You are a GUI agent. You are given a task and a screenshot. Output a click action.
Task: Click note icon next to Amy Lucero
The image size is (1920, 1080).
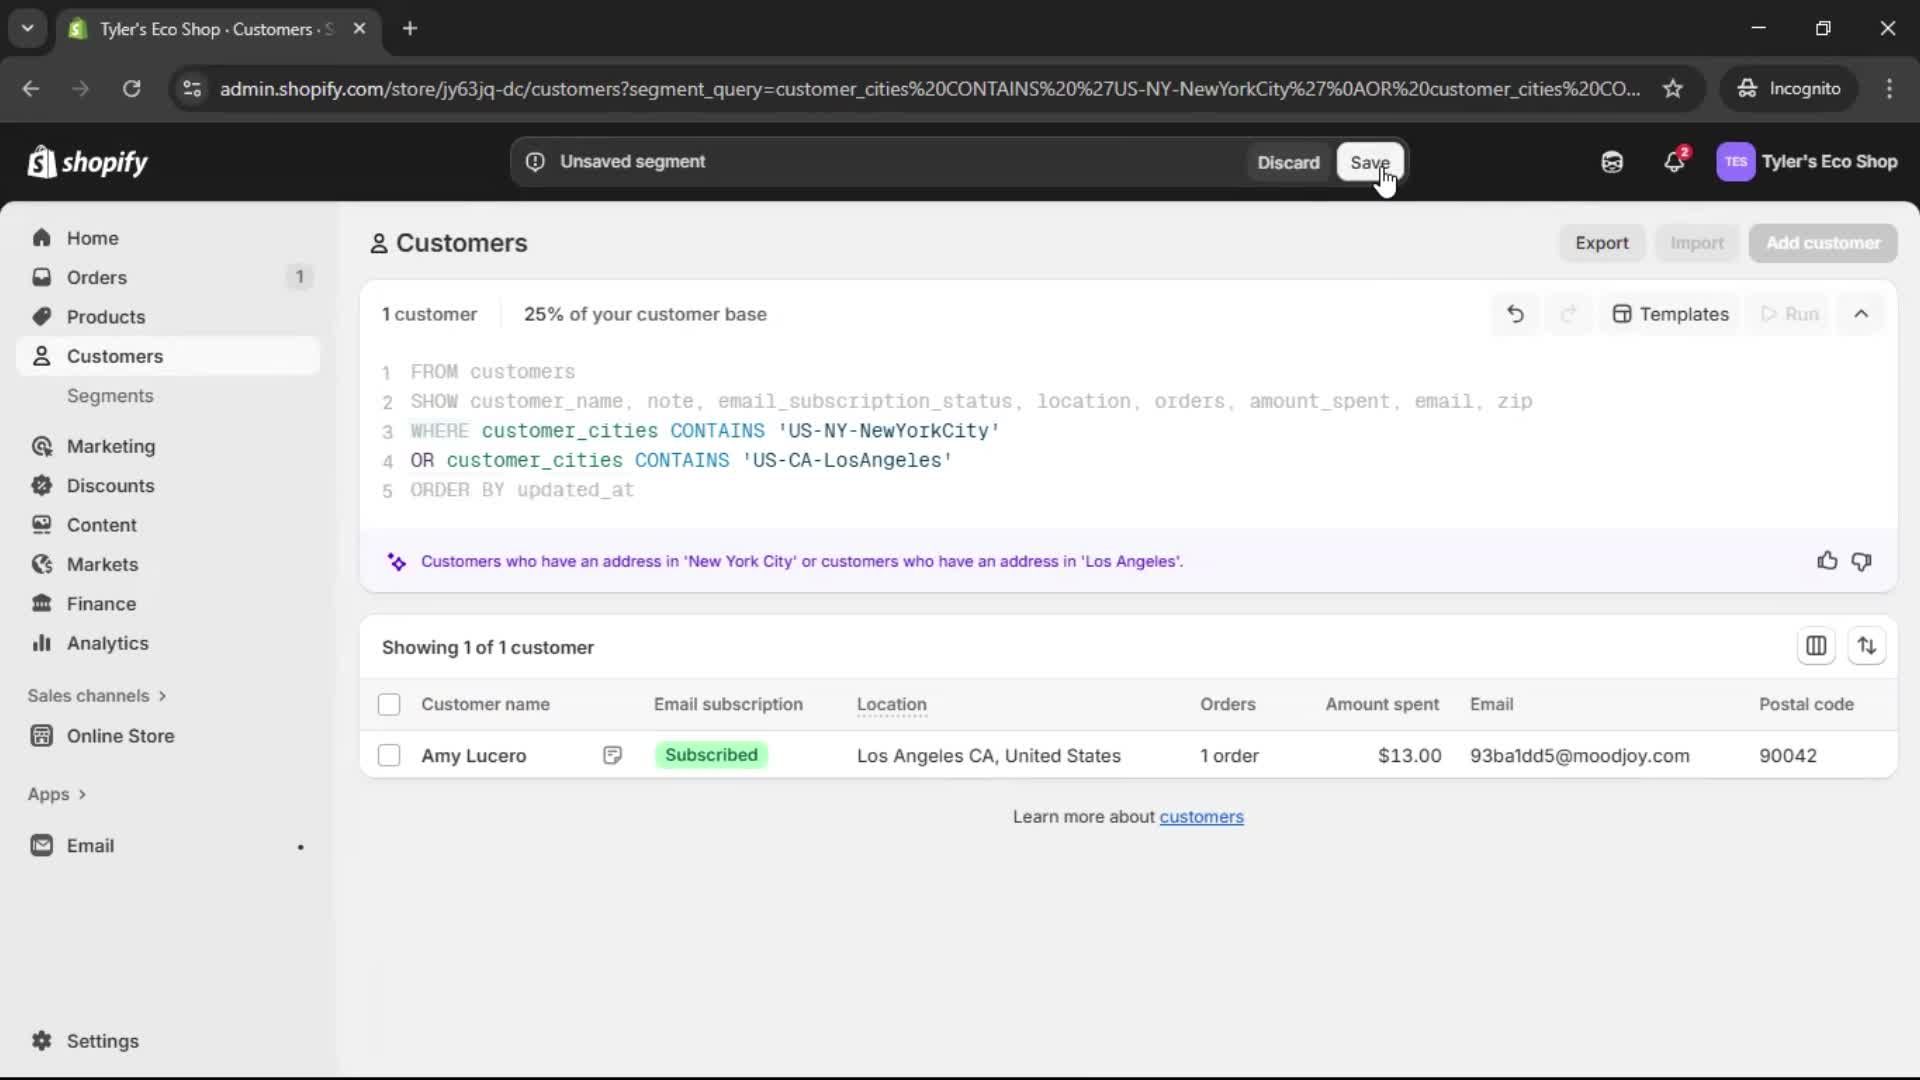(612, 756)
